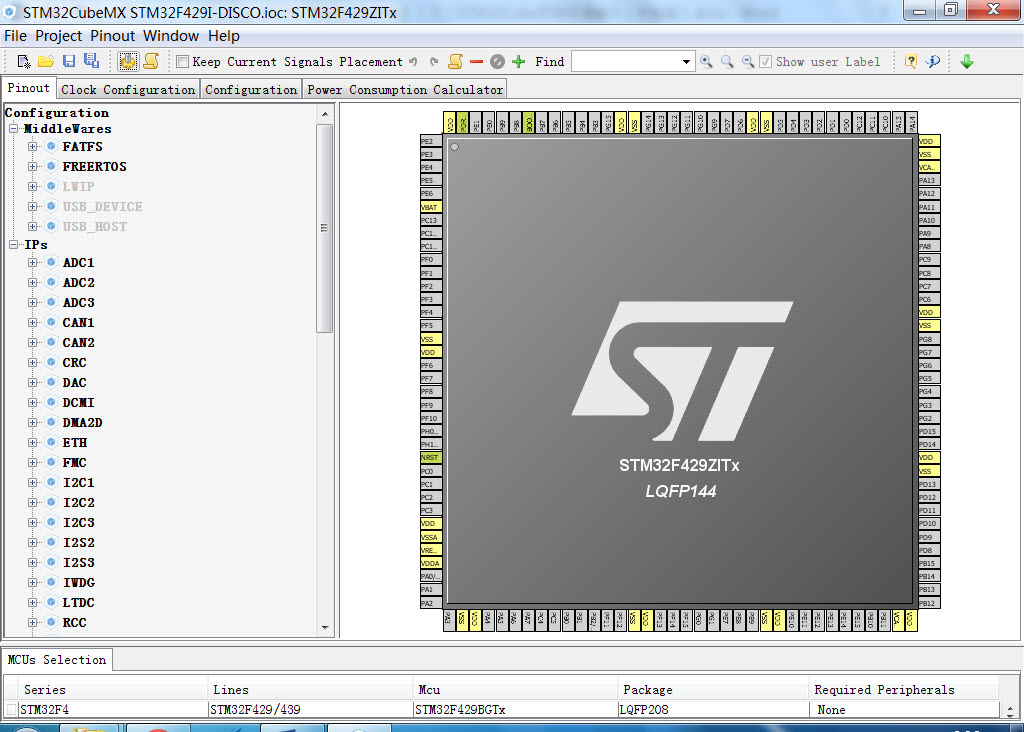Select the VSSA pin on the chip
Screen dimensions: 1024x732
pyautogui.click(x=431, y=537)
